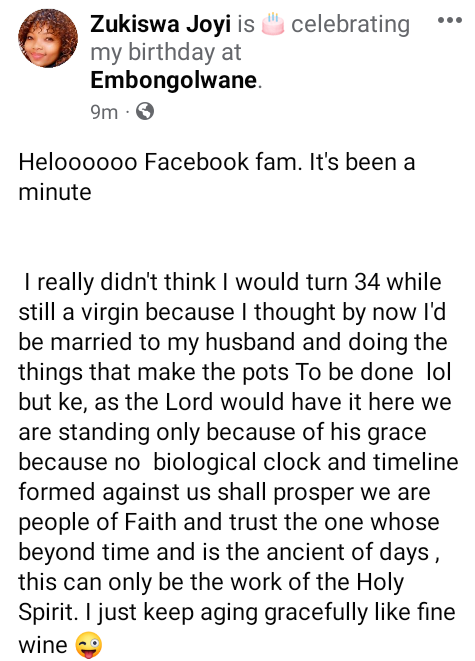Image resolution: width=475 pixels, height=661 pixels.
Task: Click the line about biological clock and timeline
Action: (x=238, y=462)
